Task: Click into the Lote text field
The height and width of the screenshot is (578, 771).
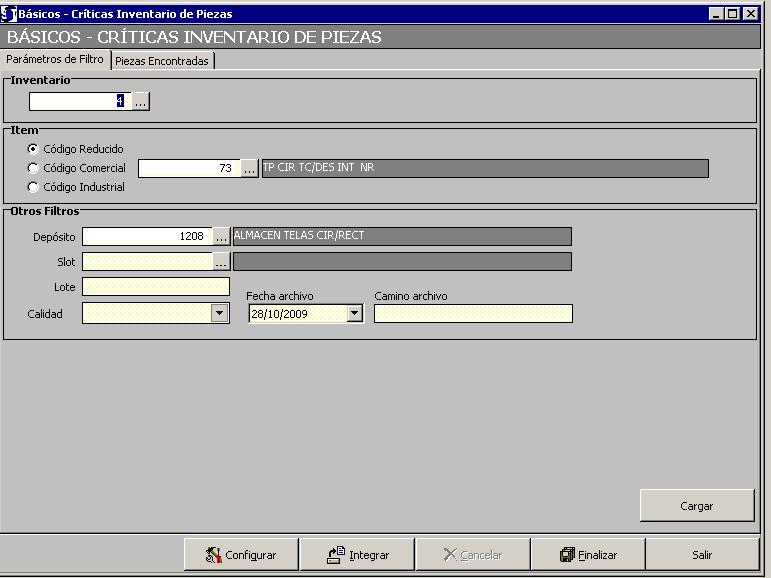Action: [x=156, y=288]
